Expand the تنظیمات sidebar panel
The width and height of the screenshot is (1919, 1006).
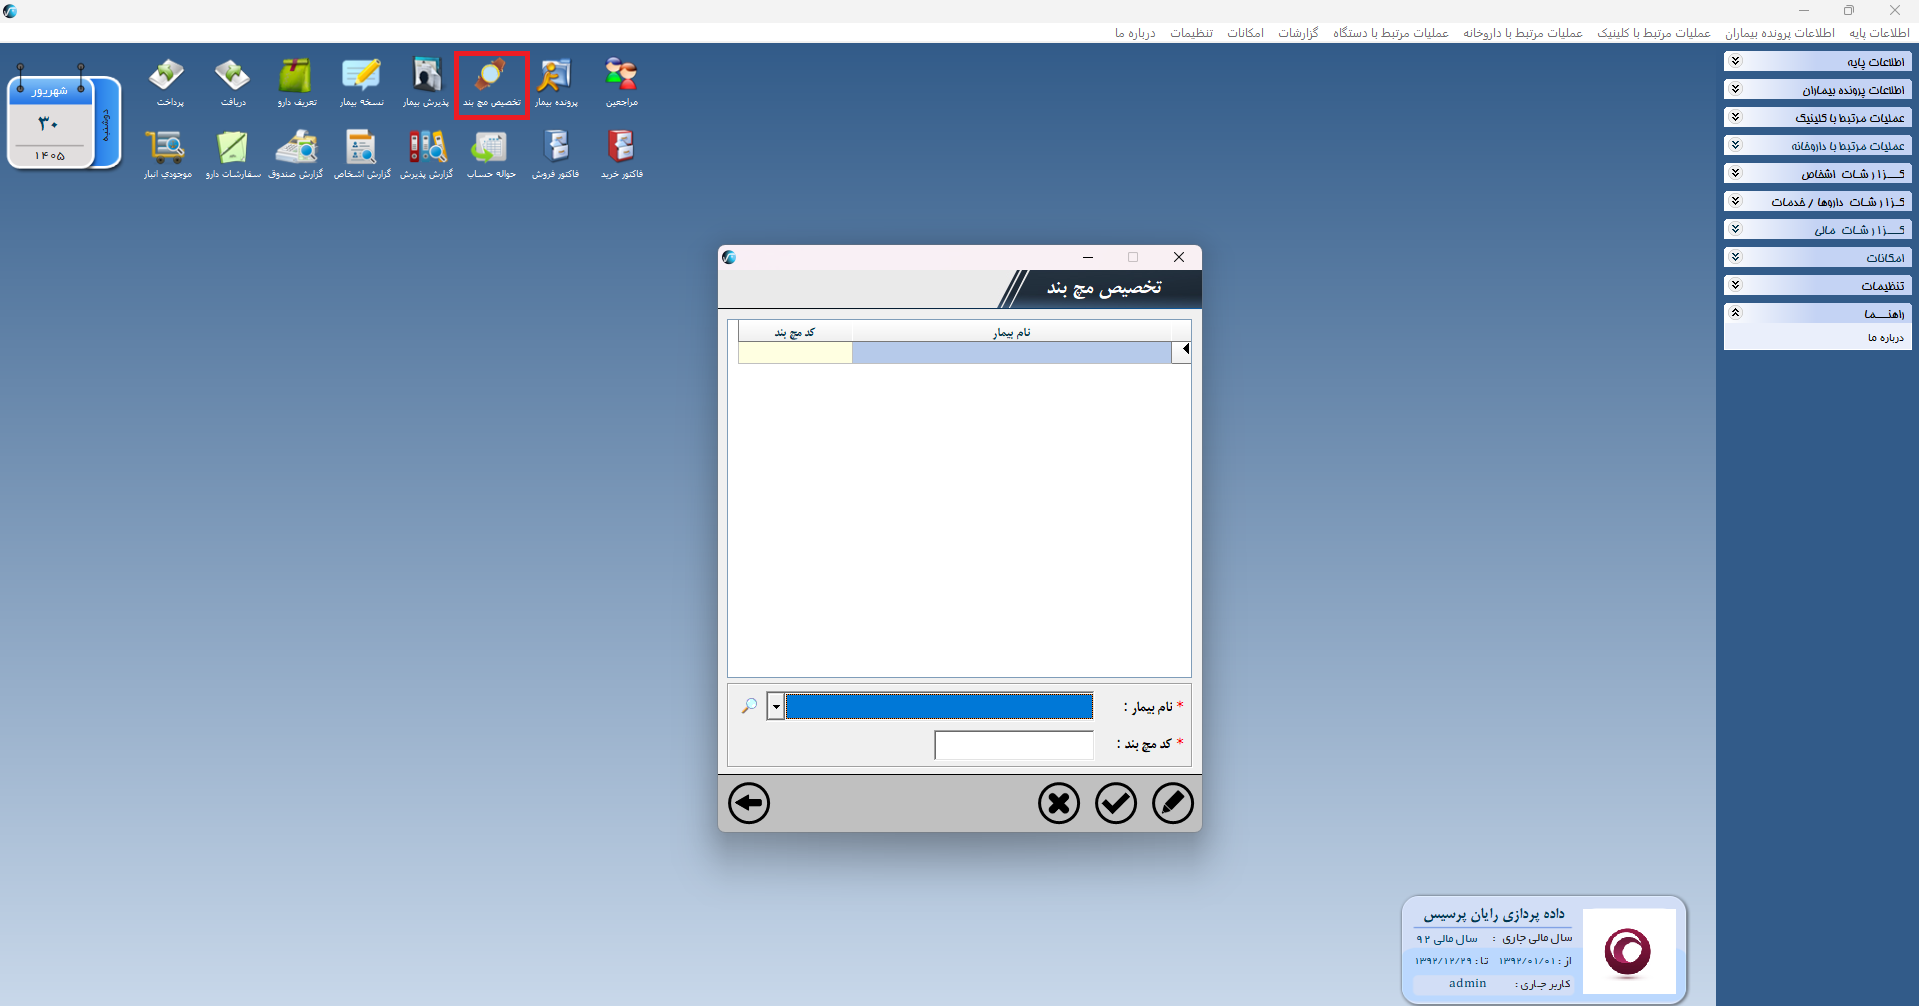pos(1817,286)
